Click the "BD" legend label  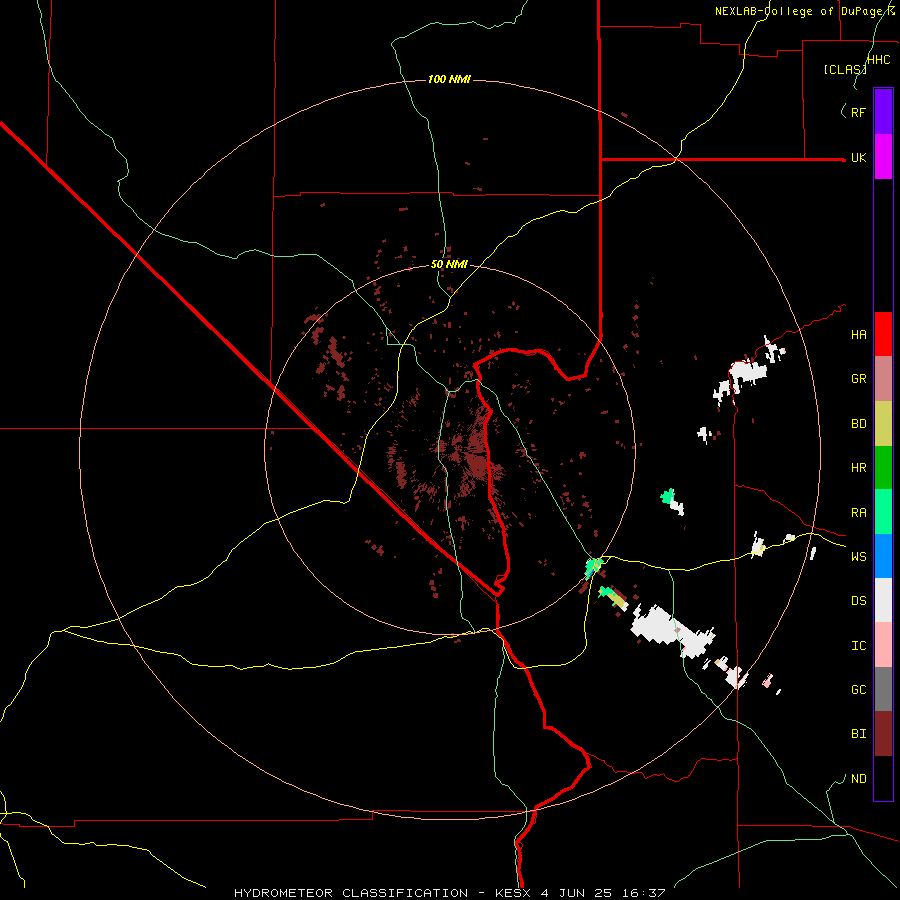[858, 424]
